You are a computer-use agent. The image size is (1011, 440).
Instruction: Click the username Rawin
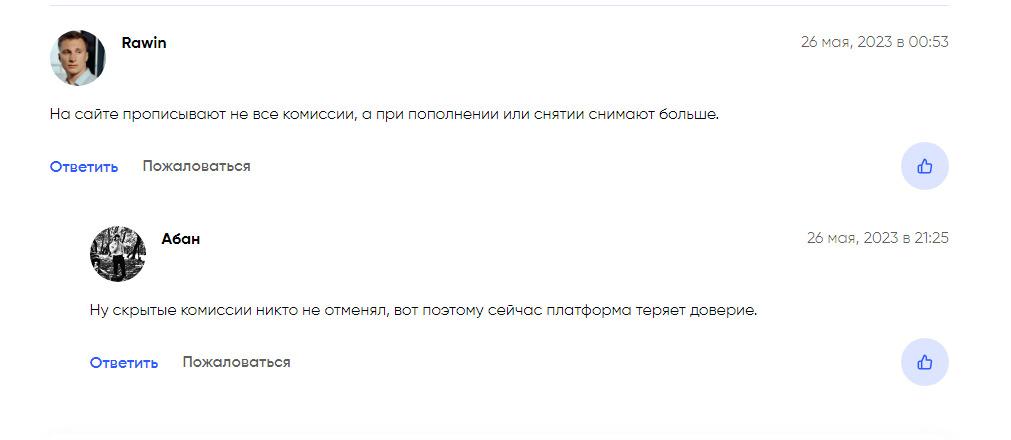(144, 43)
